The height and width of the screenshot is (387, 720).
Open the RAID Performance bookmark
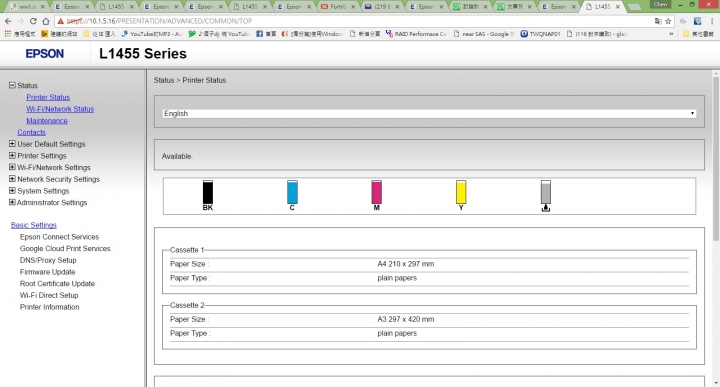tap(416, 34)
